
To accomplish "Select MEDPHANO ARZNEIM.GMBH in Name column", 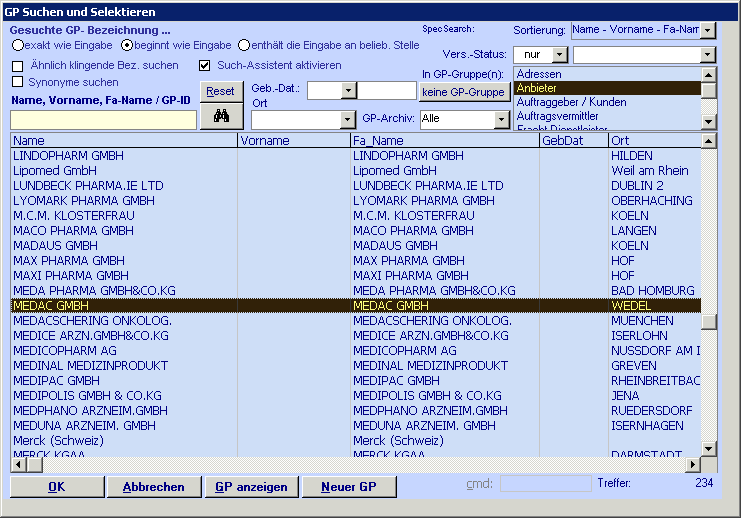I will point(124,411).
